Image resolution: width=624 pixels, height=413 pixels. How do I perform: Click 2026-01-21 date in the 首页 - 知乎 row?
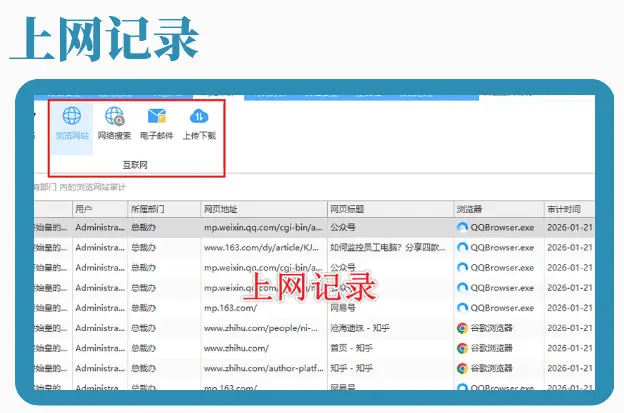click(570, 348)
